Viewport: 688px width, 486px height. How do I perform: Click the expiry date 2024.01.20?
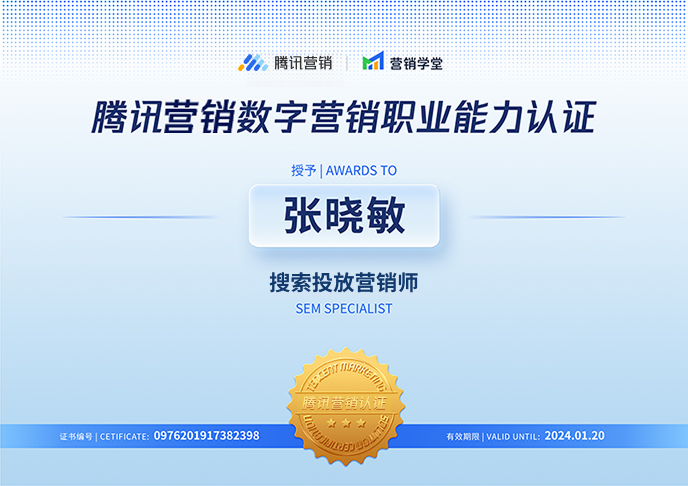pyautogui.click(x=575, y=436)
